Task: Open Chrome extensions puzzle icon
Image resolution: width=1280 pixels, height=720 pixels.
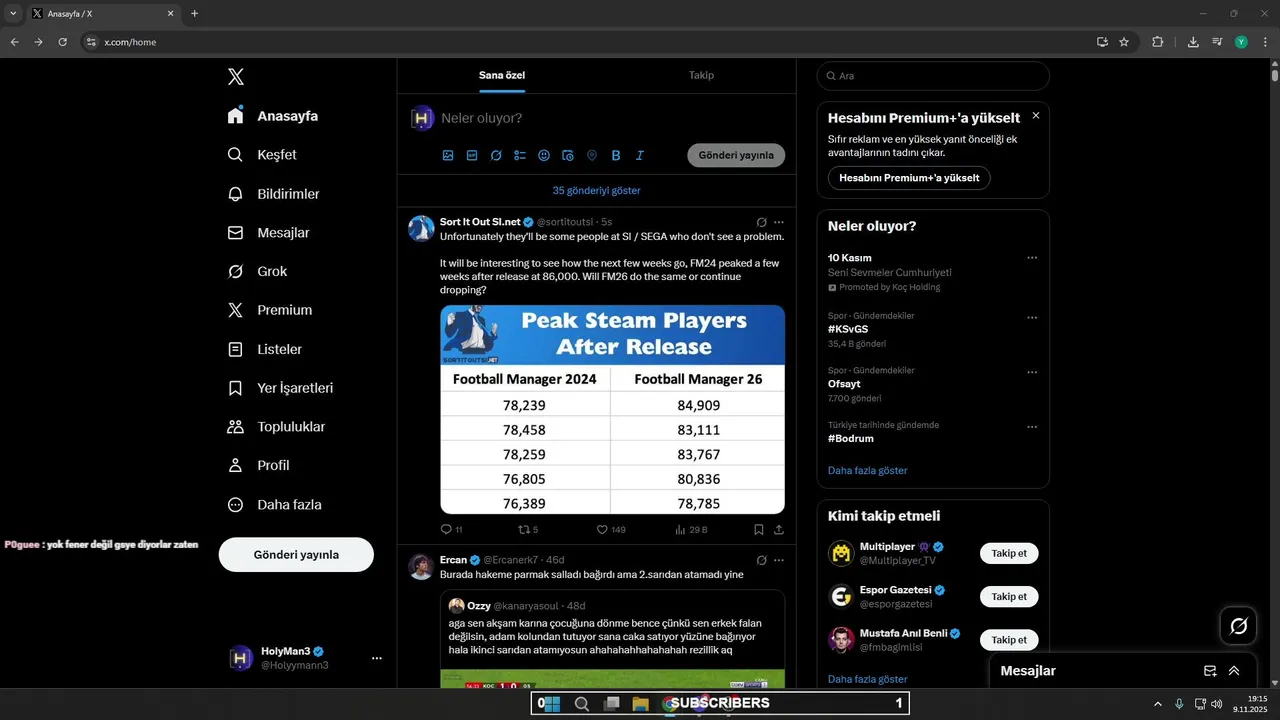Action: coord(1158,42)
